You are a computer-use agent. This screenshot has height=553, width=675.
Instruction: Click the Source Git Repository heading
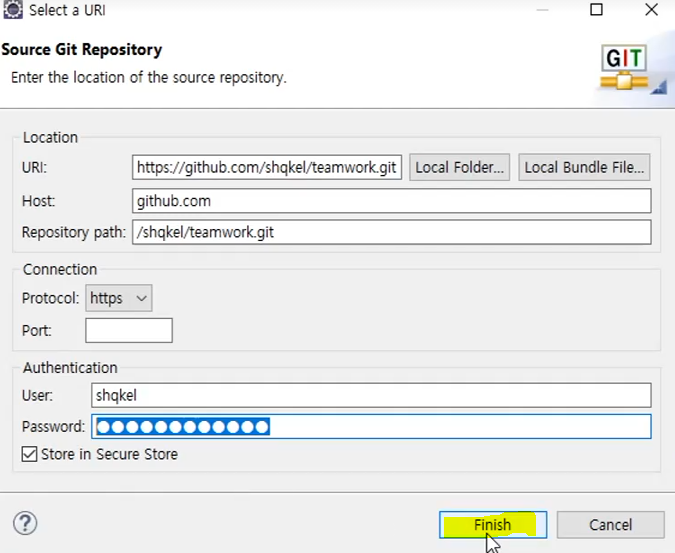(82, 49)
